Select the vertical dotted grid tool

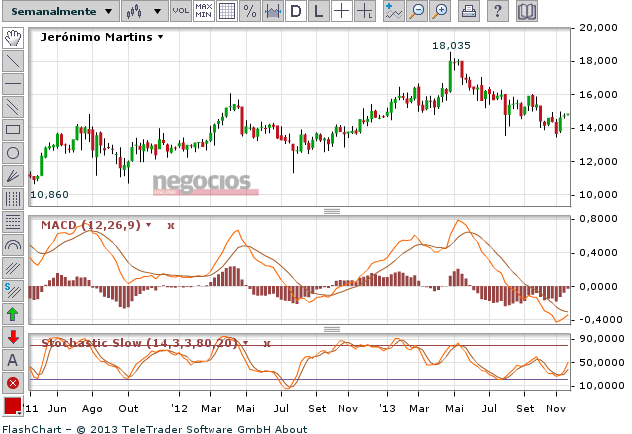13,199
